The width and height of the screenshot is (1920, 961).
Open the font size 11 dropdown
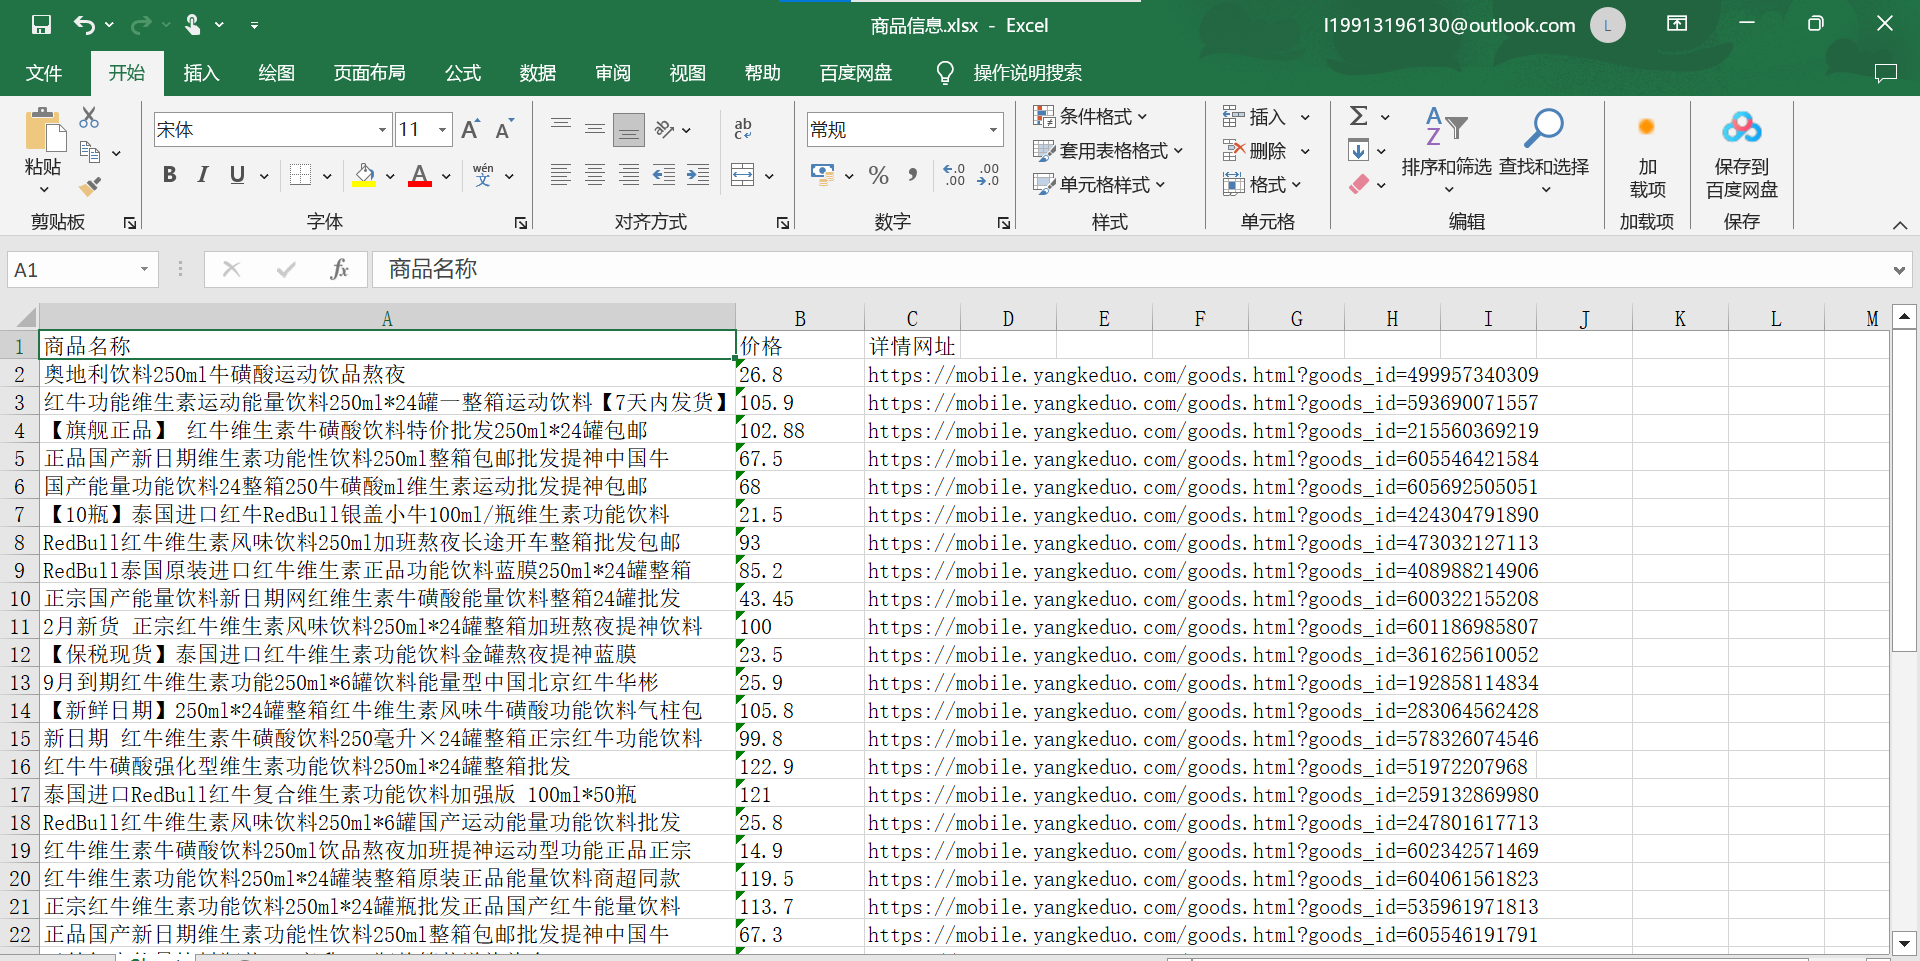tap(442, 130)
